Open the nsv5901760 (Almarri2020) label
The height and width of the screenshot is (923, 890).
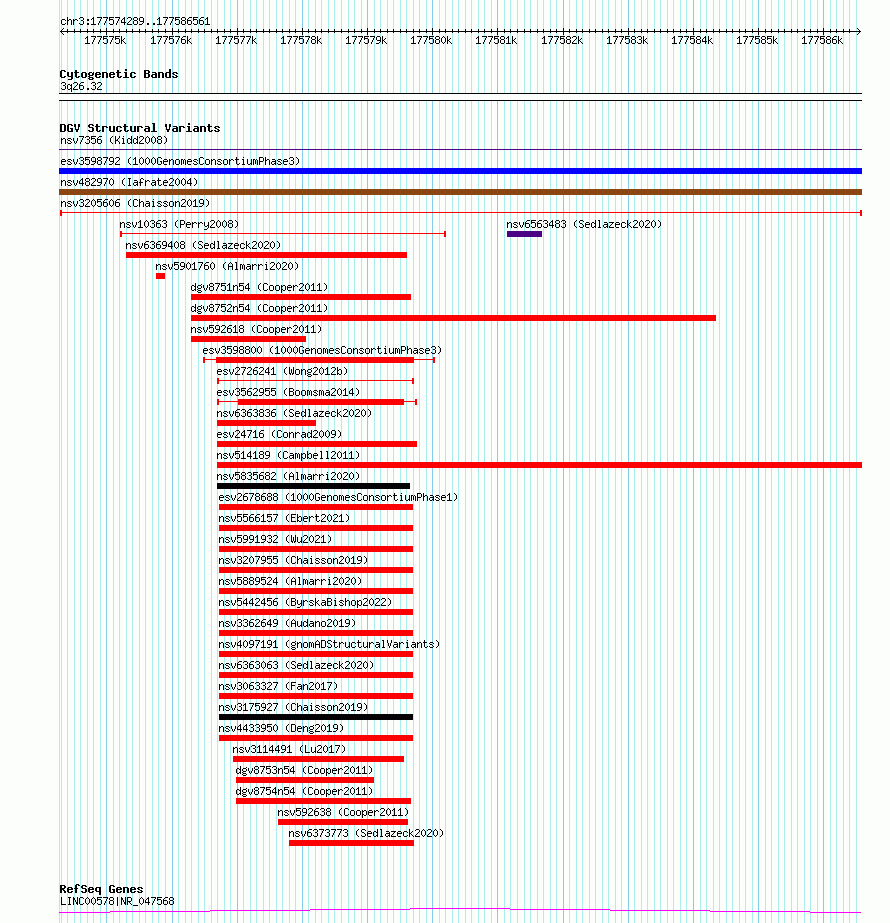click(x=227, y=266)
